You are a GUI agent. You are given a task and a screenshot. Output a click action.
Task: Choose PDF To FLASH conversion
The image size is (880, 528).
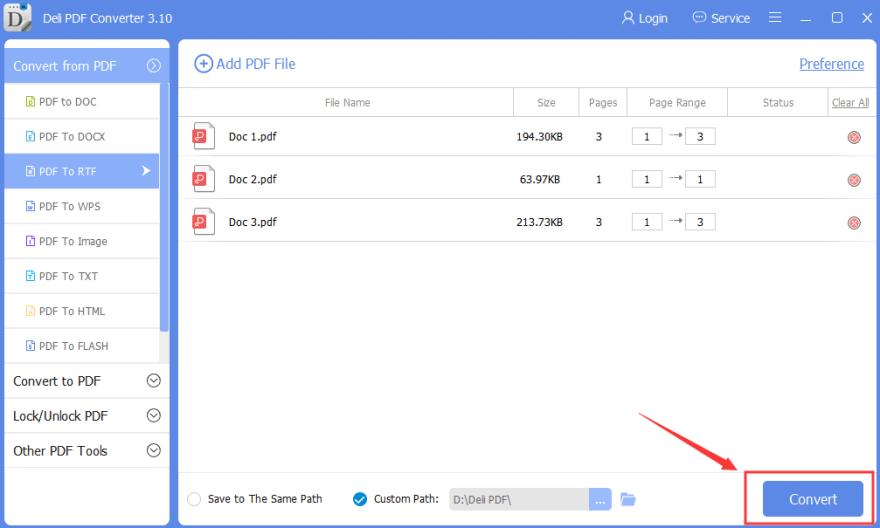(82, 346)
